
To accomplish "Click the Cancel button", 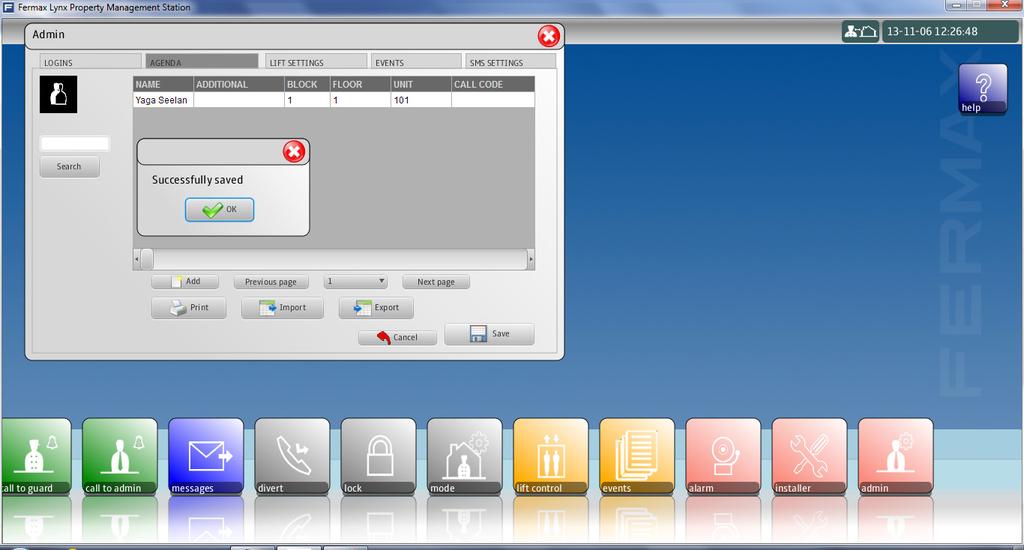I will 397,337.
